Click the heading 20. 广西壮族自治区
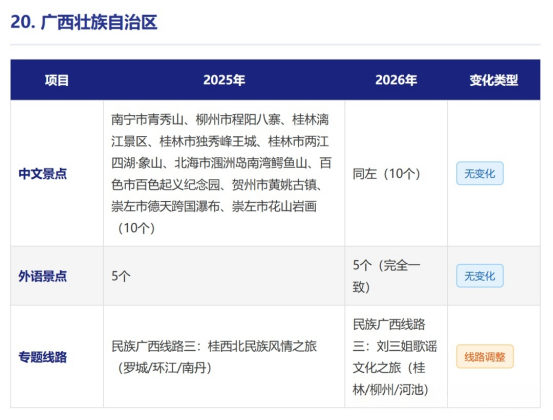This screenshot has width=553, height=420. coord(84,22)
